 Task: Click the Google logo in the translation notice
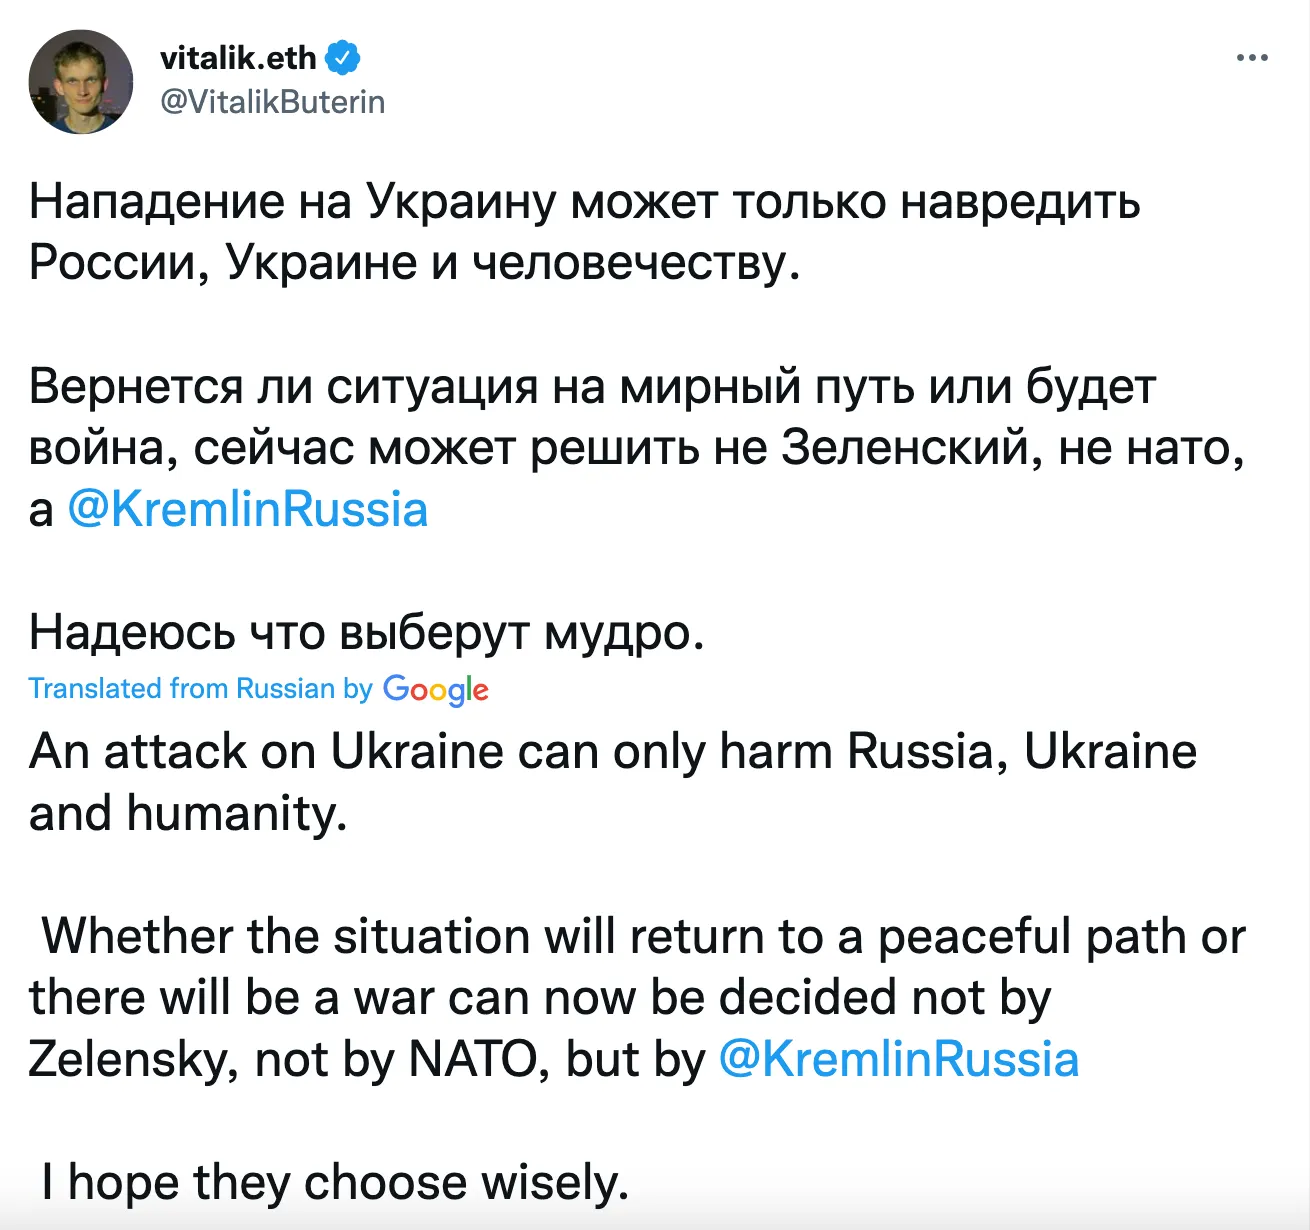[x=436, y=690]
